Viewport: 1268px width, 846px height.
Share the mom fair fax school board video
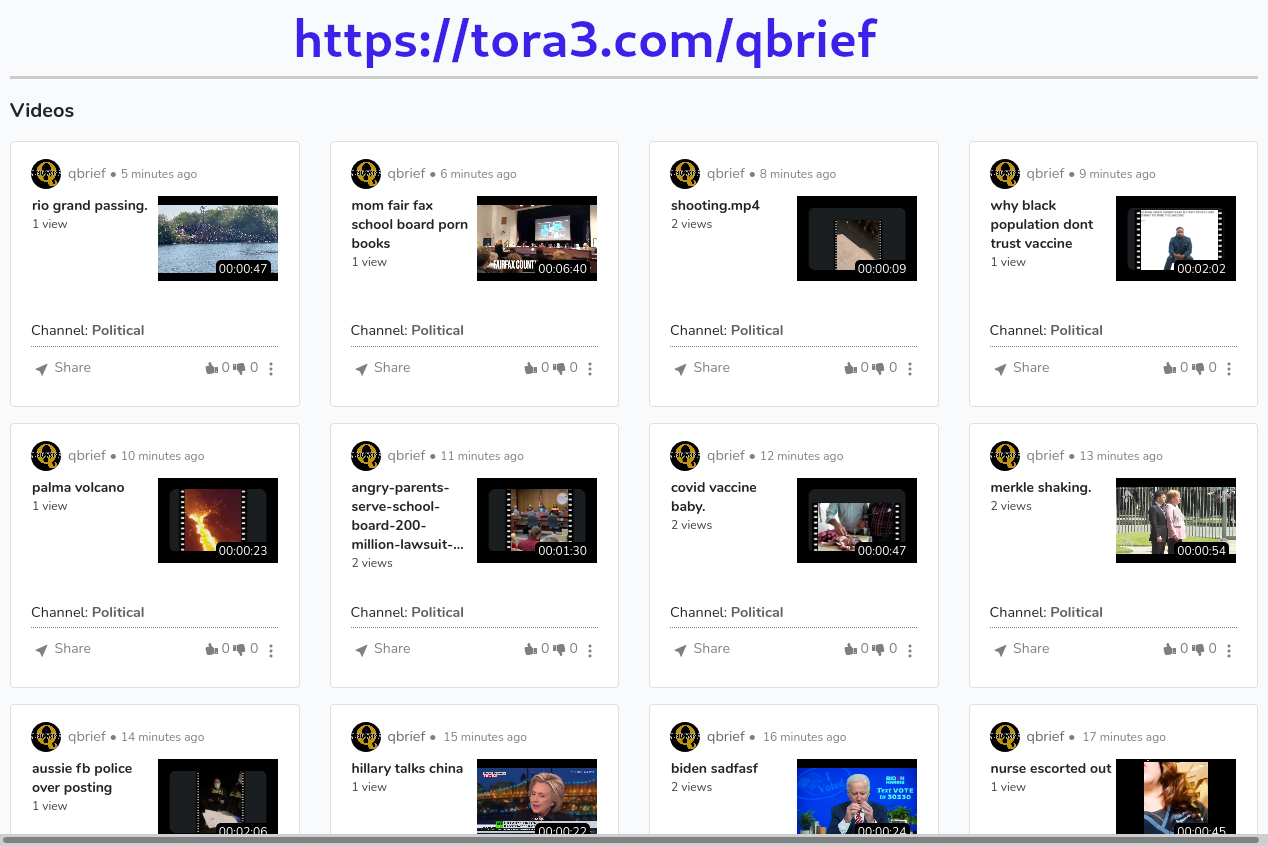pyautogui.click(x=382, y=368)
